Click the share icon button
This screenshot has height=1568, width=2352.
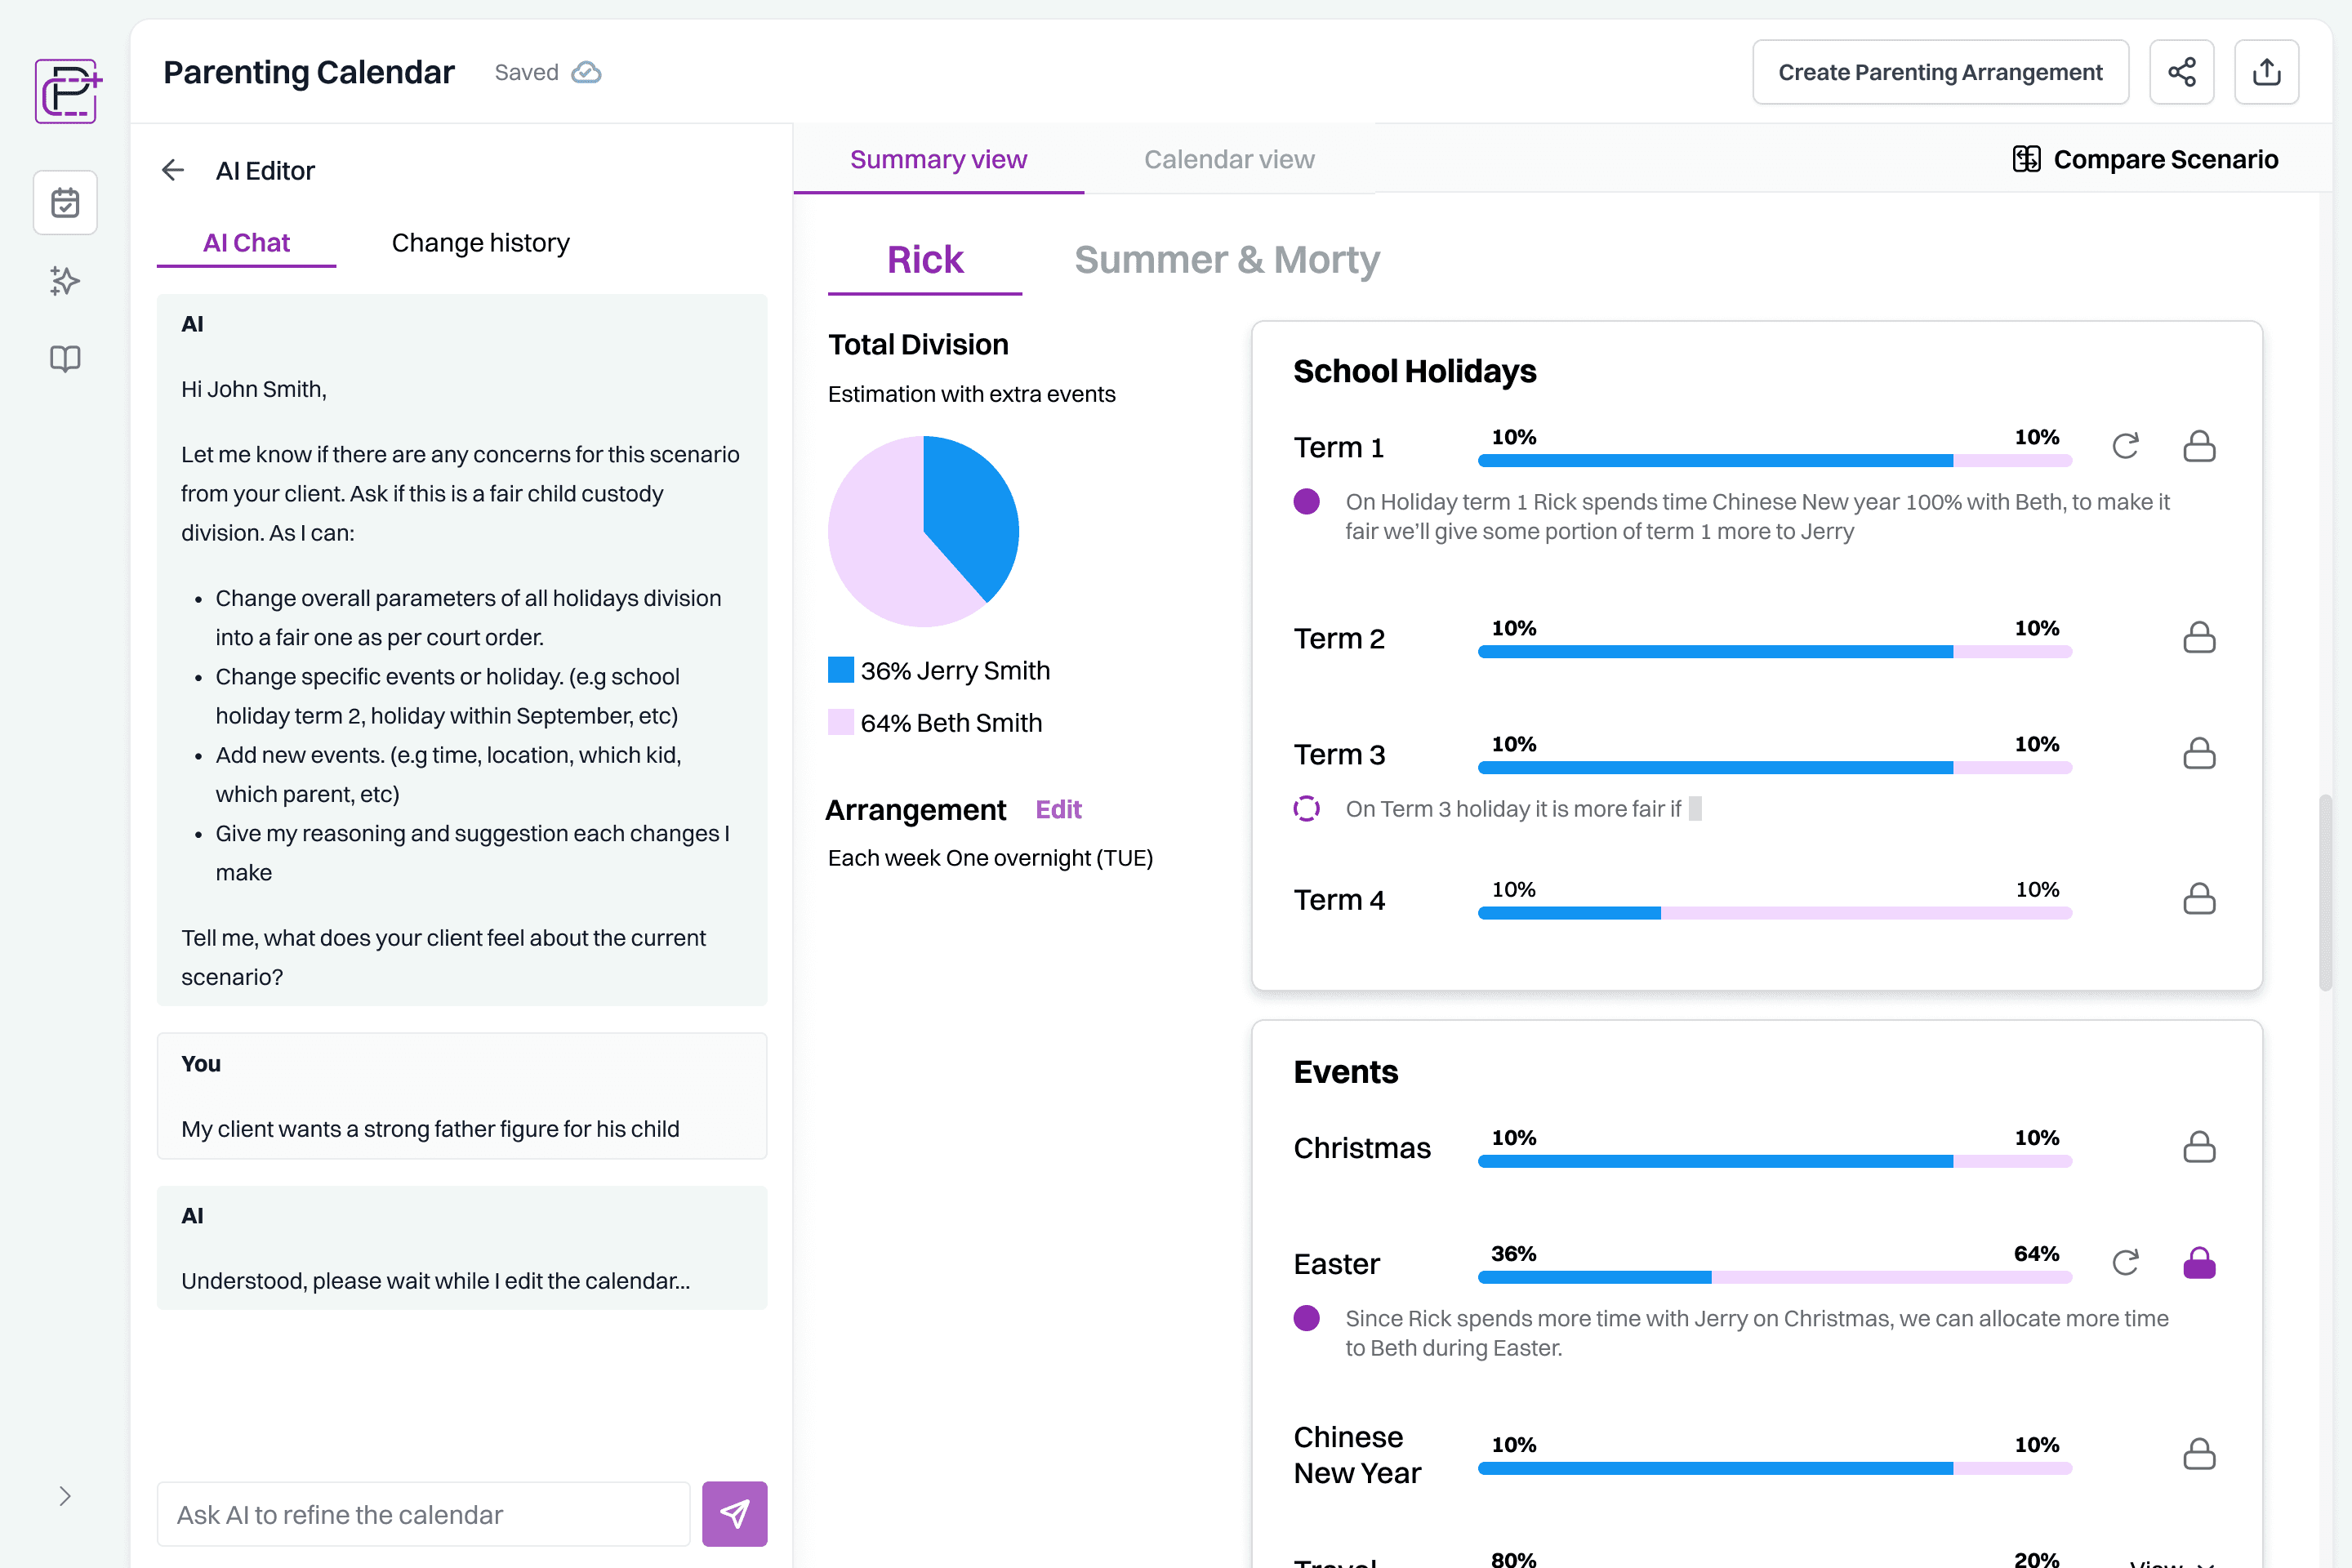pyautogui.click(x=2181, y=72)
